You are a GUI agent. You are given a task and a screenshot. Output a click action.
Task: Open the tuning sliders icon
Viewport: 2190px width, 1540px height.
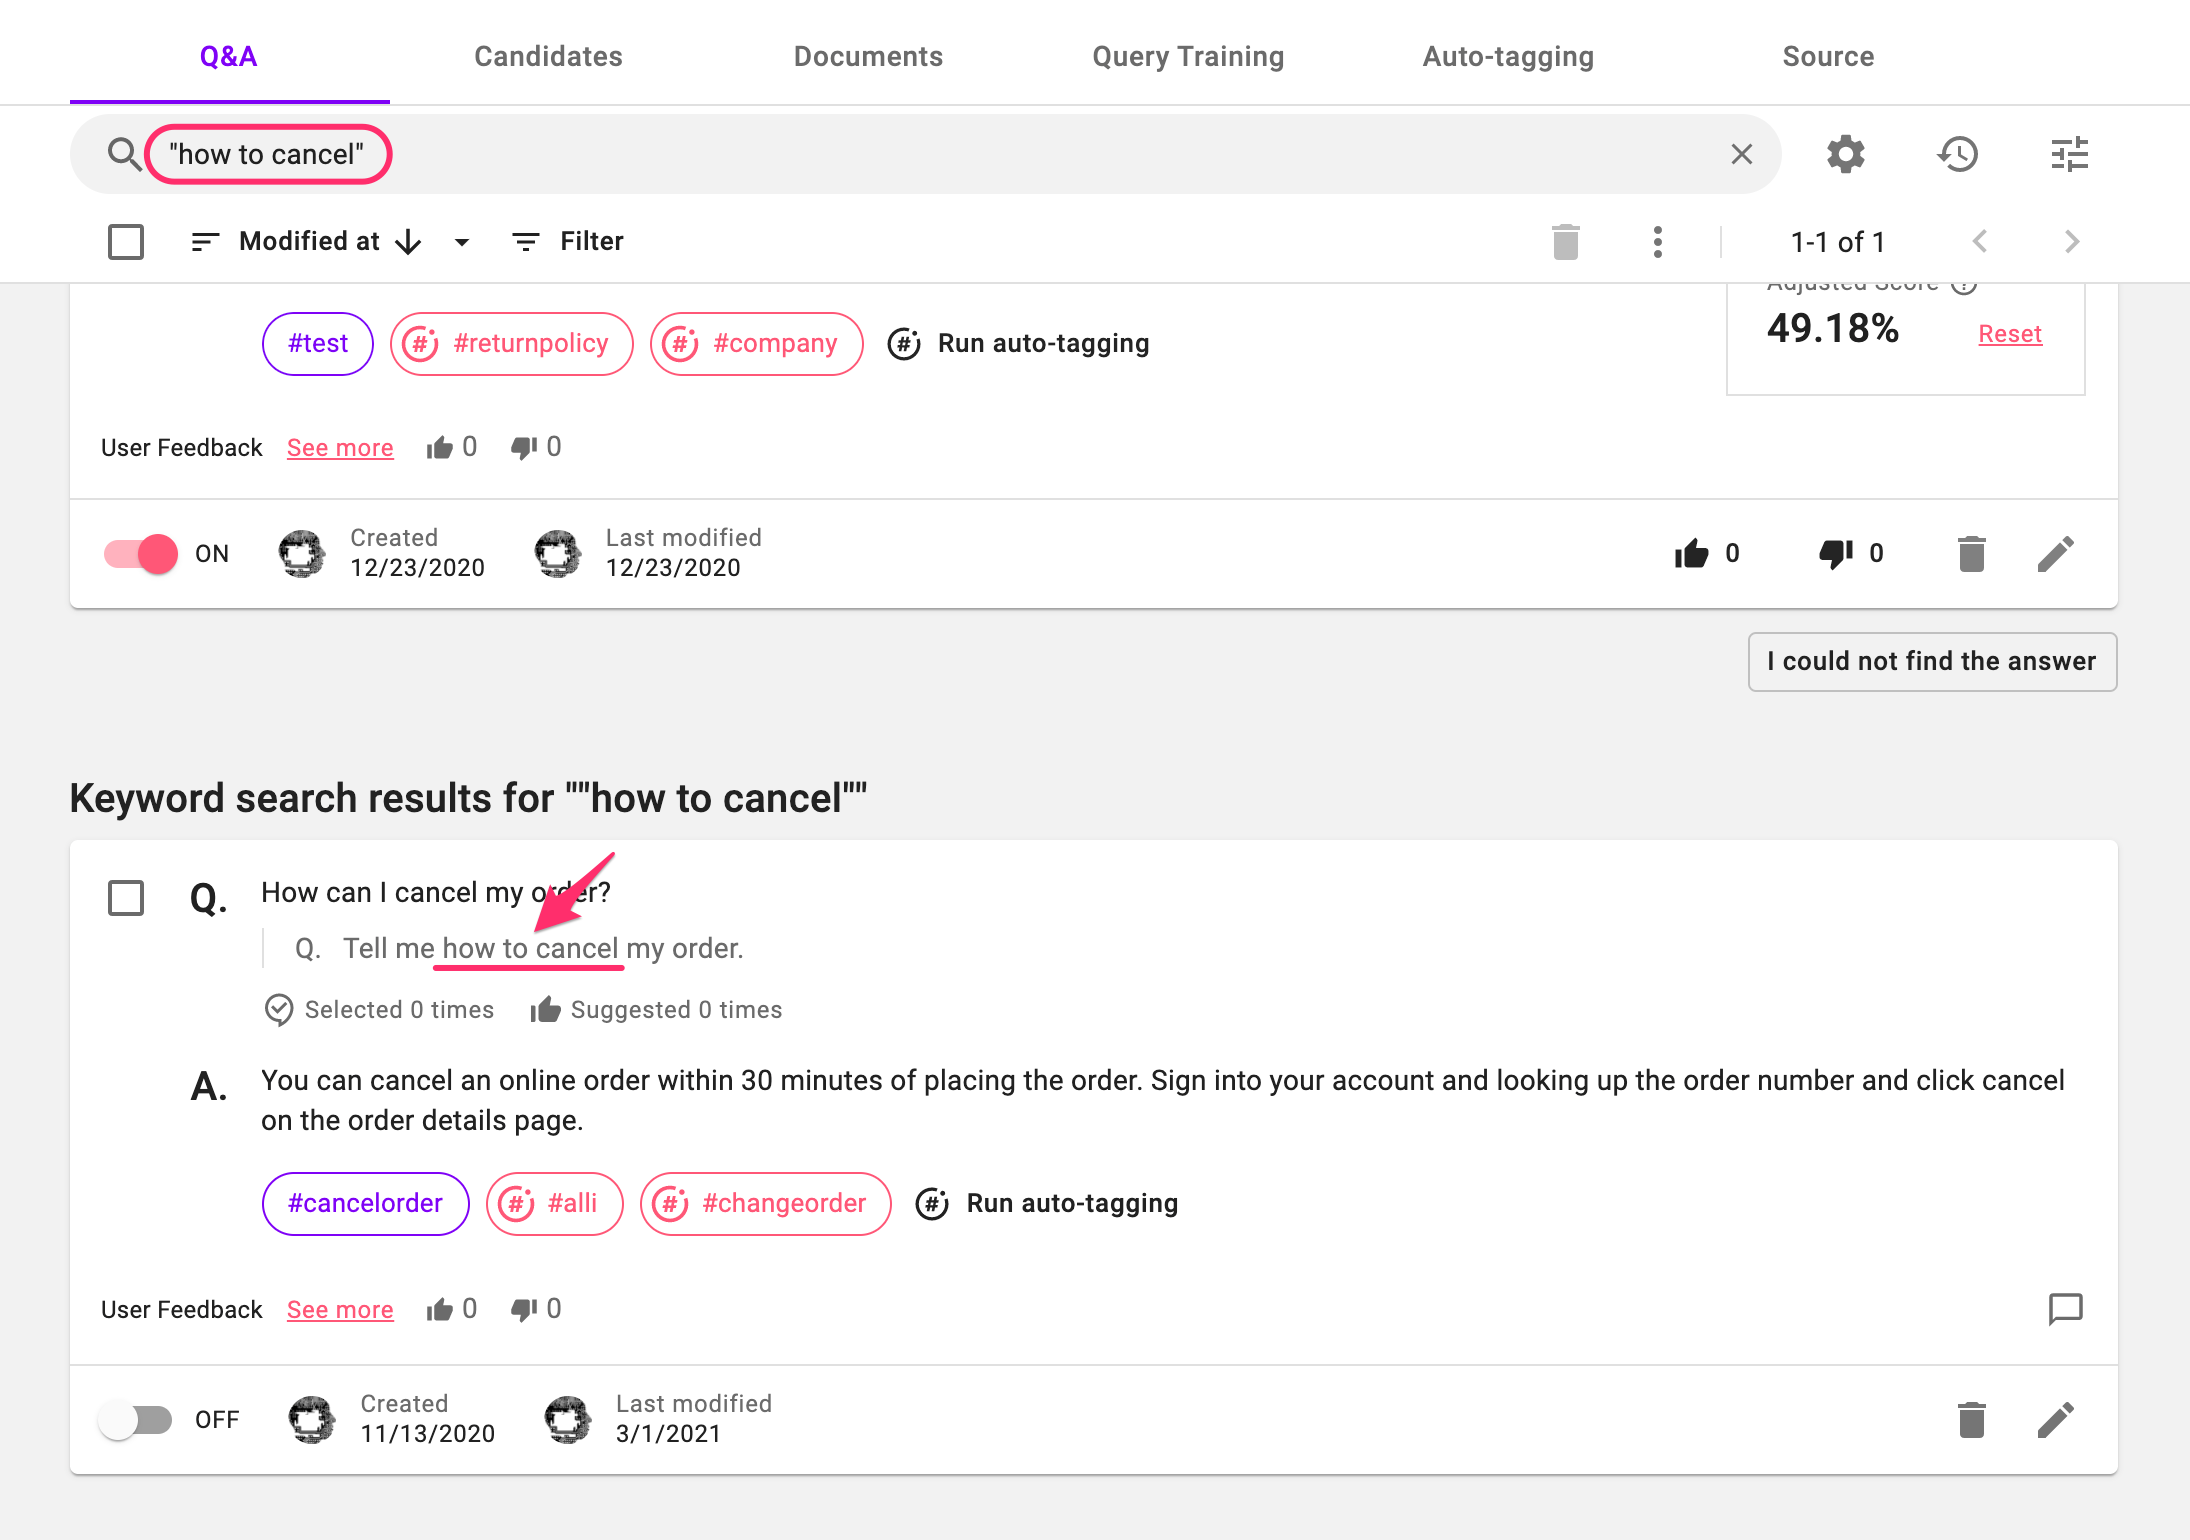point(2069,154)
